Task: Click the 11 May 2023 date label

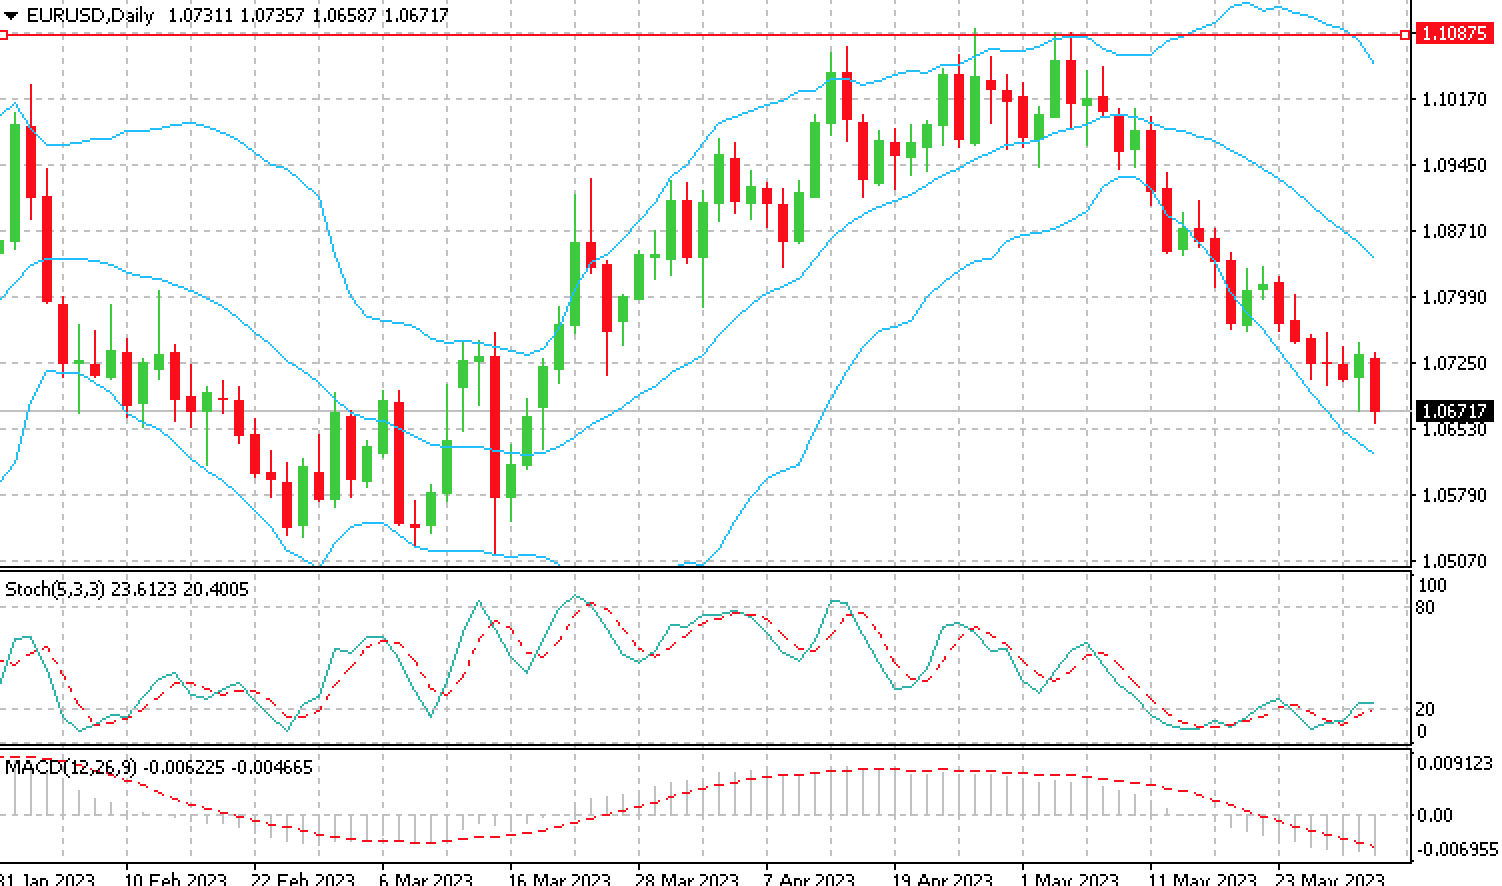Action: (1202, 879)
